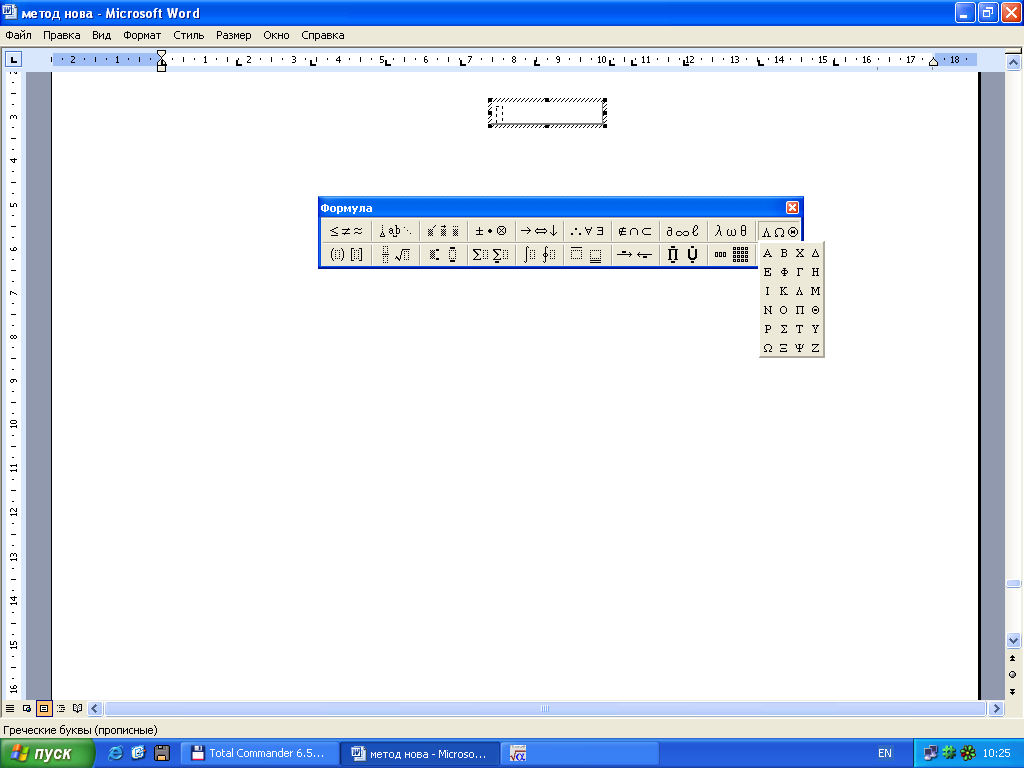
Task: Open the subscript and superscript templates palette
Action: tap(443, 254)
